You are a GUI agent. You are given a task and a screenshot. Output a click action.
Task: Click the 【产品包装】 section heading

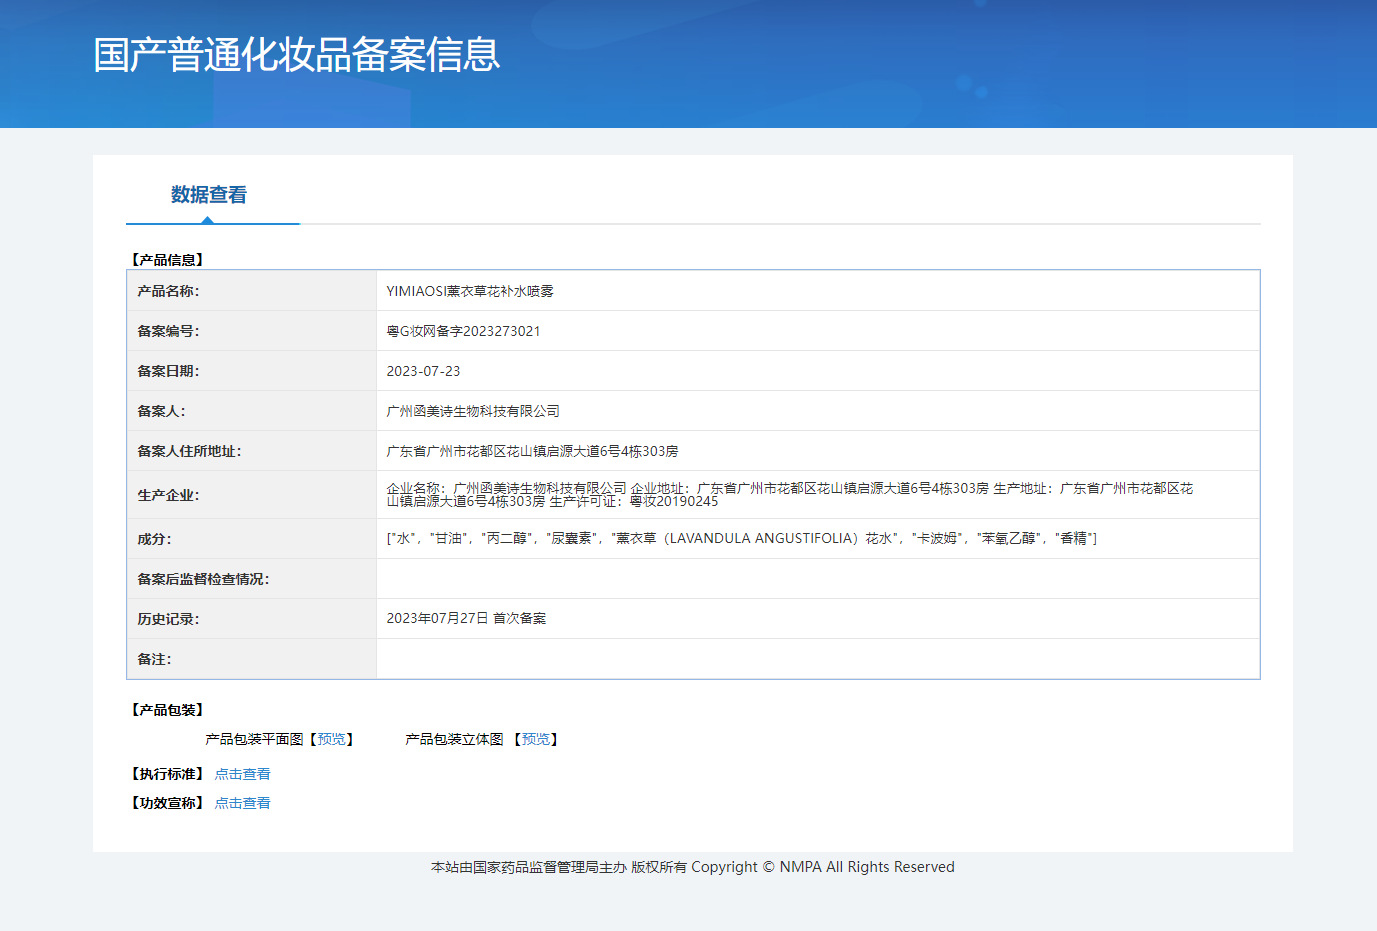tap(168, 710)
